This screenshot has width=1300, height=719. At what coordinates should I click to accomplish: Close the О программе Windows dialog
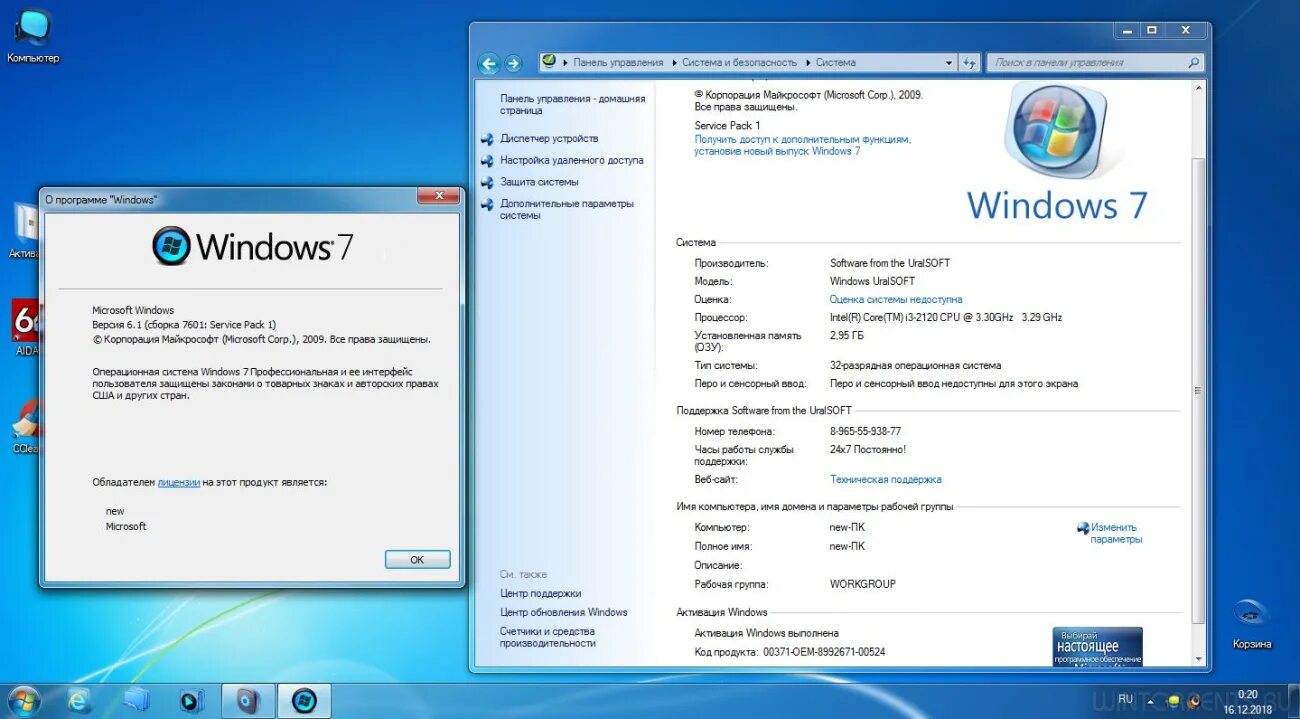click(x=437, y=196)
